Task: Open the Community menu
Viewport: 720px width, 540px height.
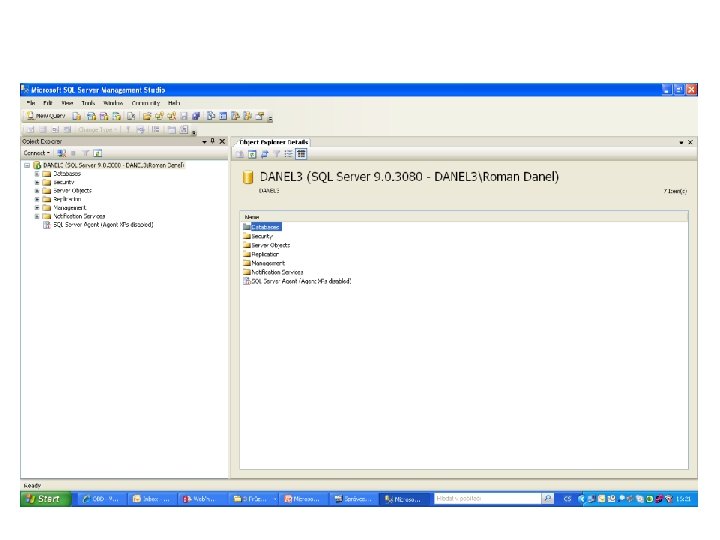Action: click(146, 103)
